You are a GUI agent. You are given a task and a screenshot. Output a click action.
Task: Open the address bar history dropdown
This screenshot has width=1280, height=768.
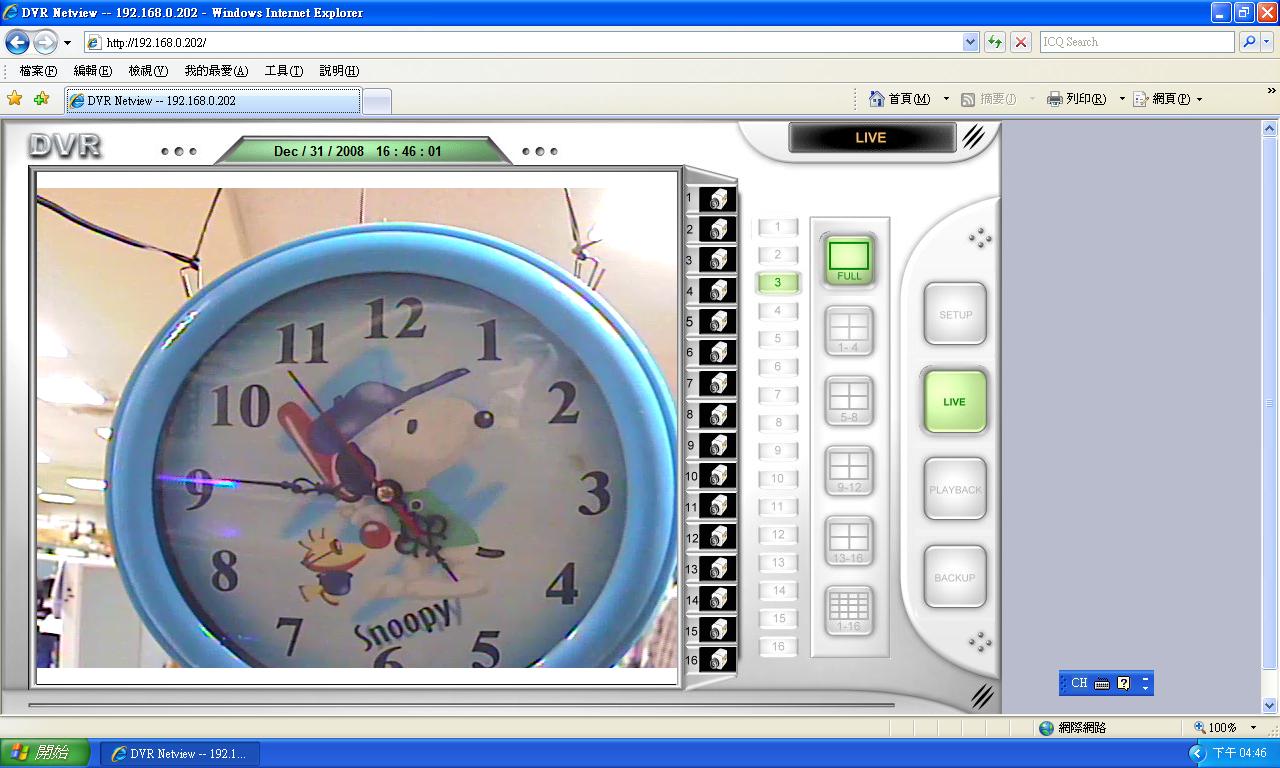968,41
